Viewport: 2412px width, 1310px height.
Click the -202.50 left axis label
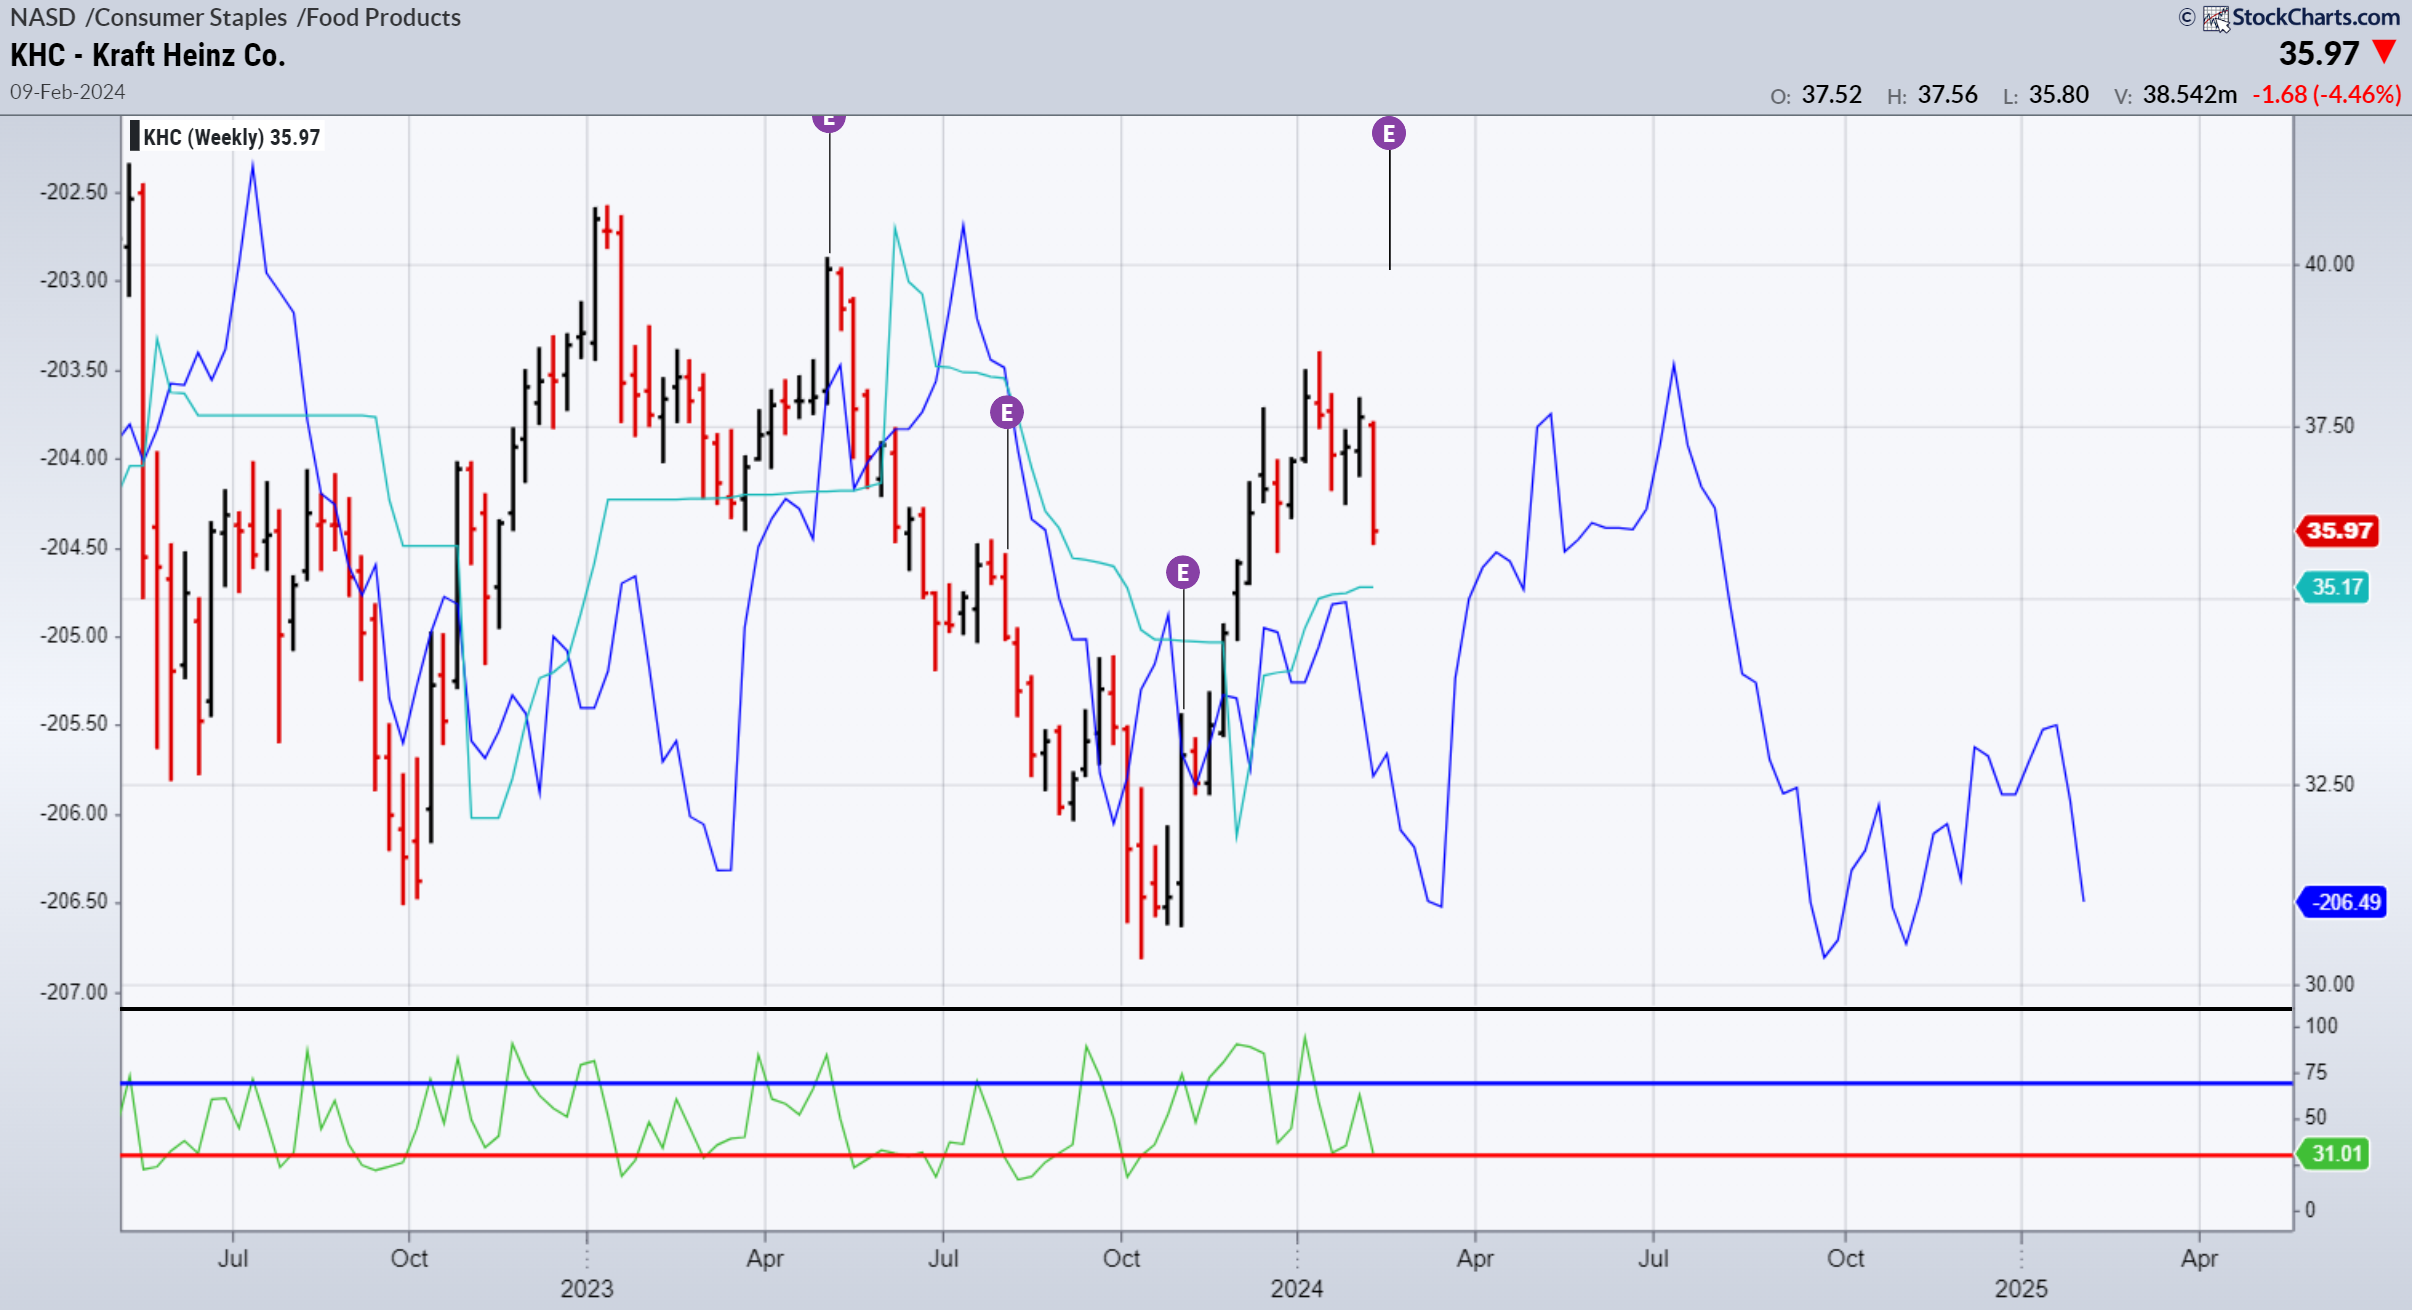[x=74, y=192]
